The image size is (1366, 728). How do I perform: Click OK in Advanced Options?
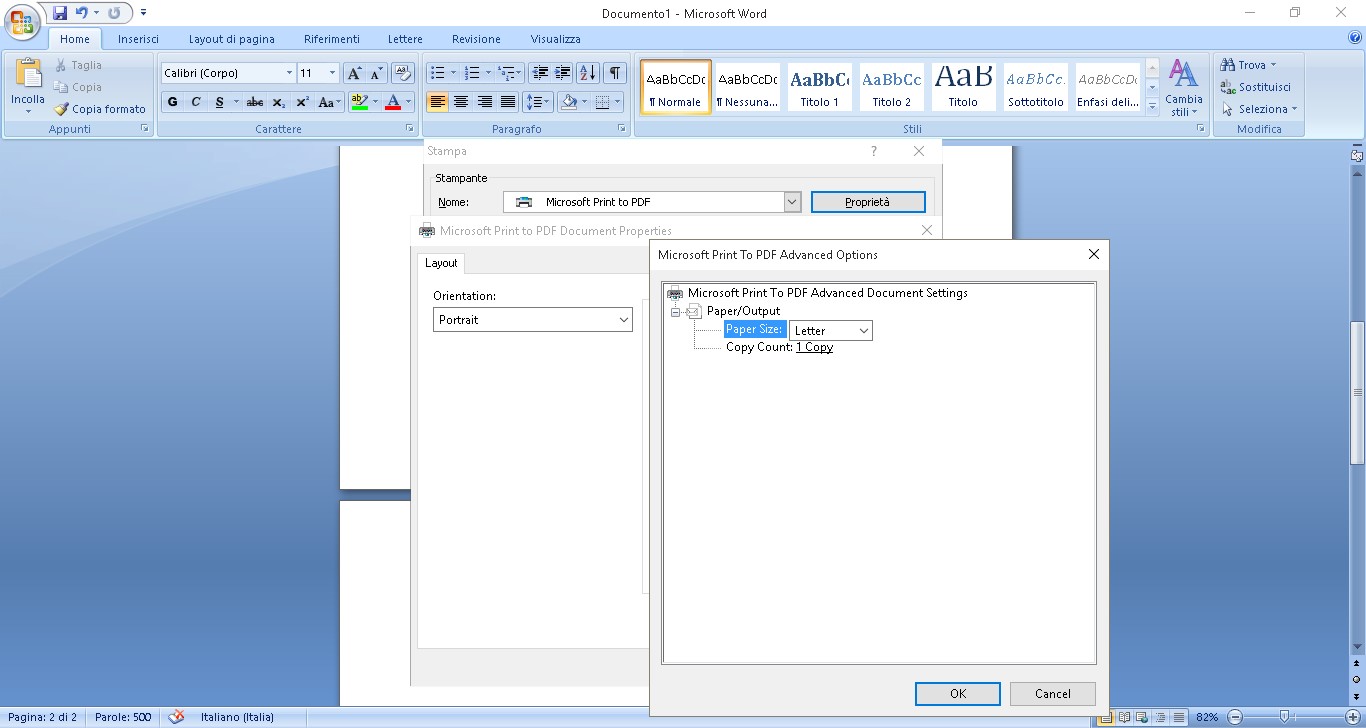tap(958, 693)
